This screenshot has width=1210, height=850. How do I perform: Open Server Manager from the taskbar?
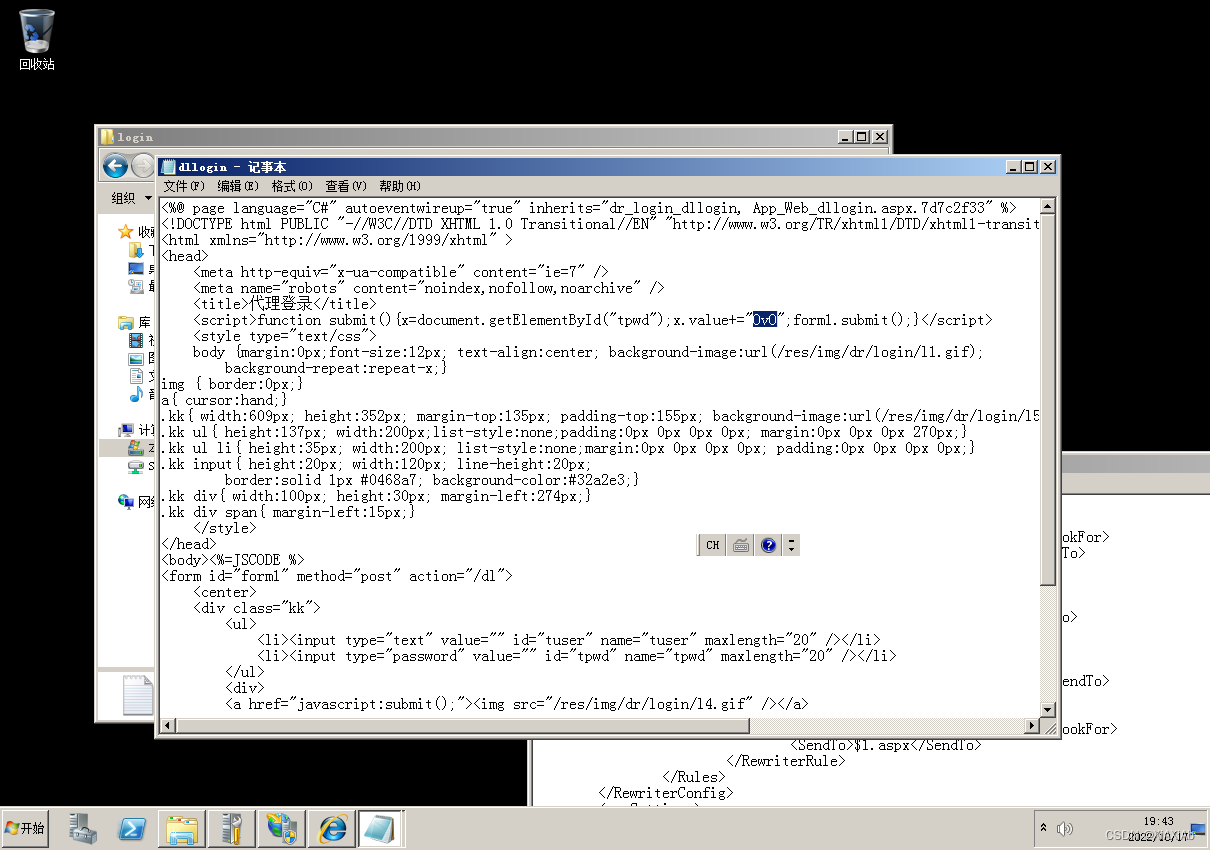tap(83, 828)
